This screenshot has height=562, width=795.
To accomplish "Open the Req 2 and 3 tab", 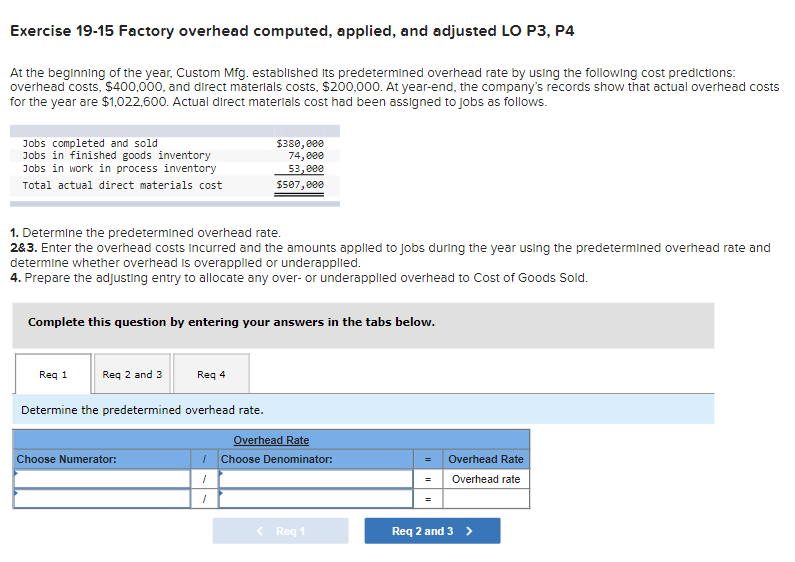I will coord(132,374).
